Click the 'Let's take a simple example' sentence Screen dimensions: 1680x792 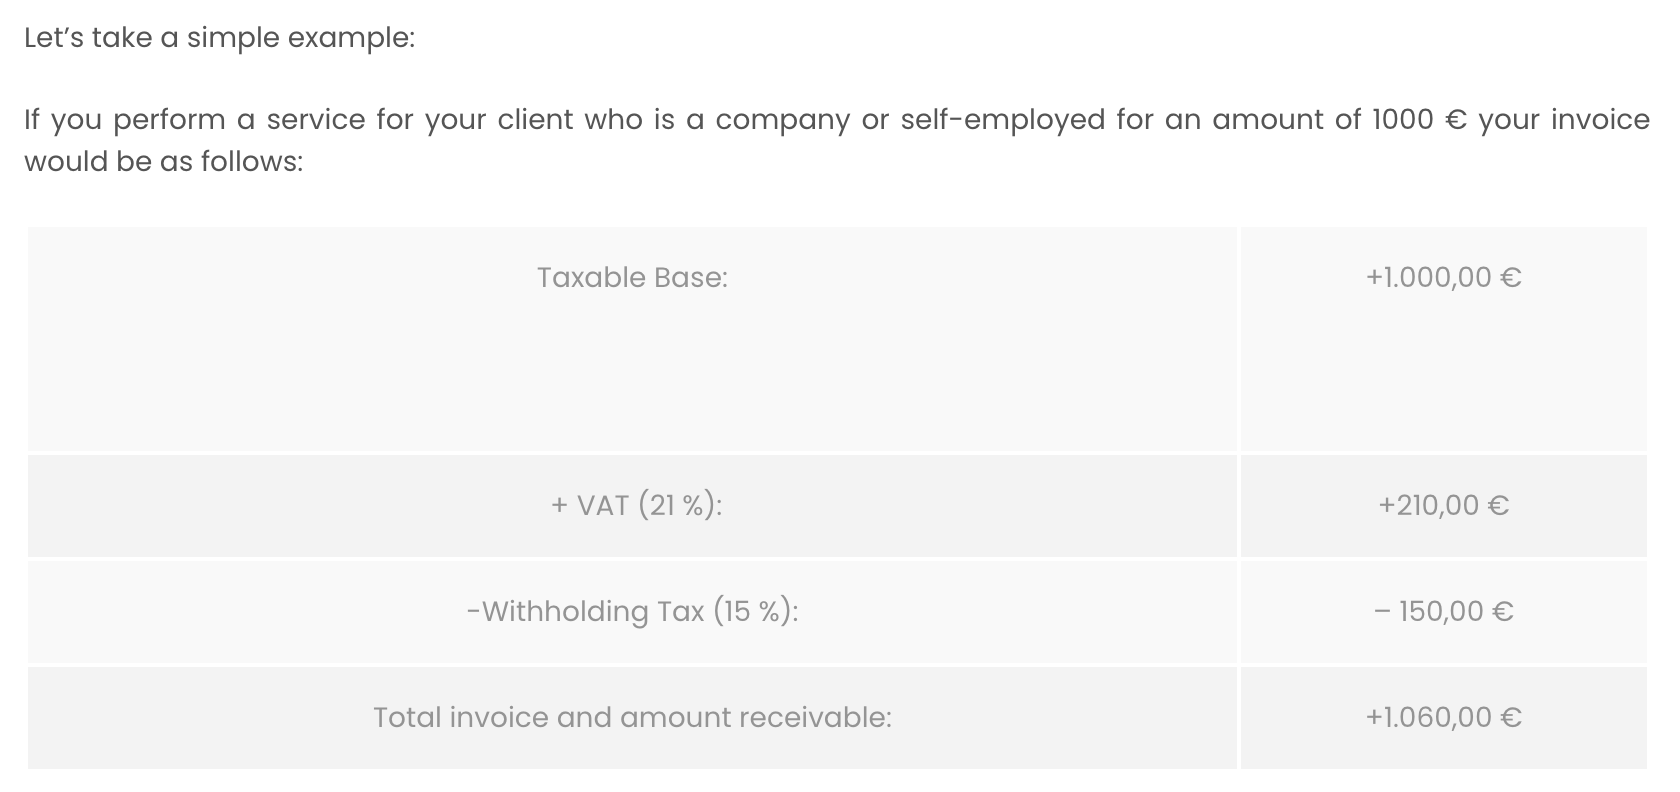[219, 39]
